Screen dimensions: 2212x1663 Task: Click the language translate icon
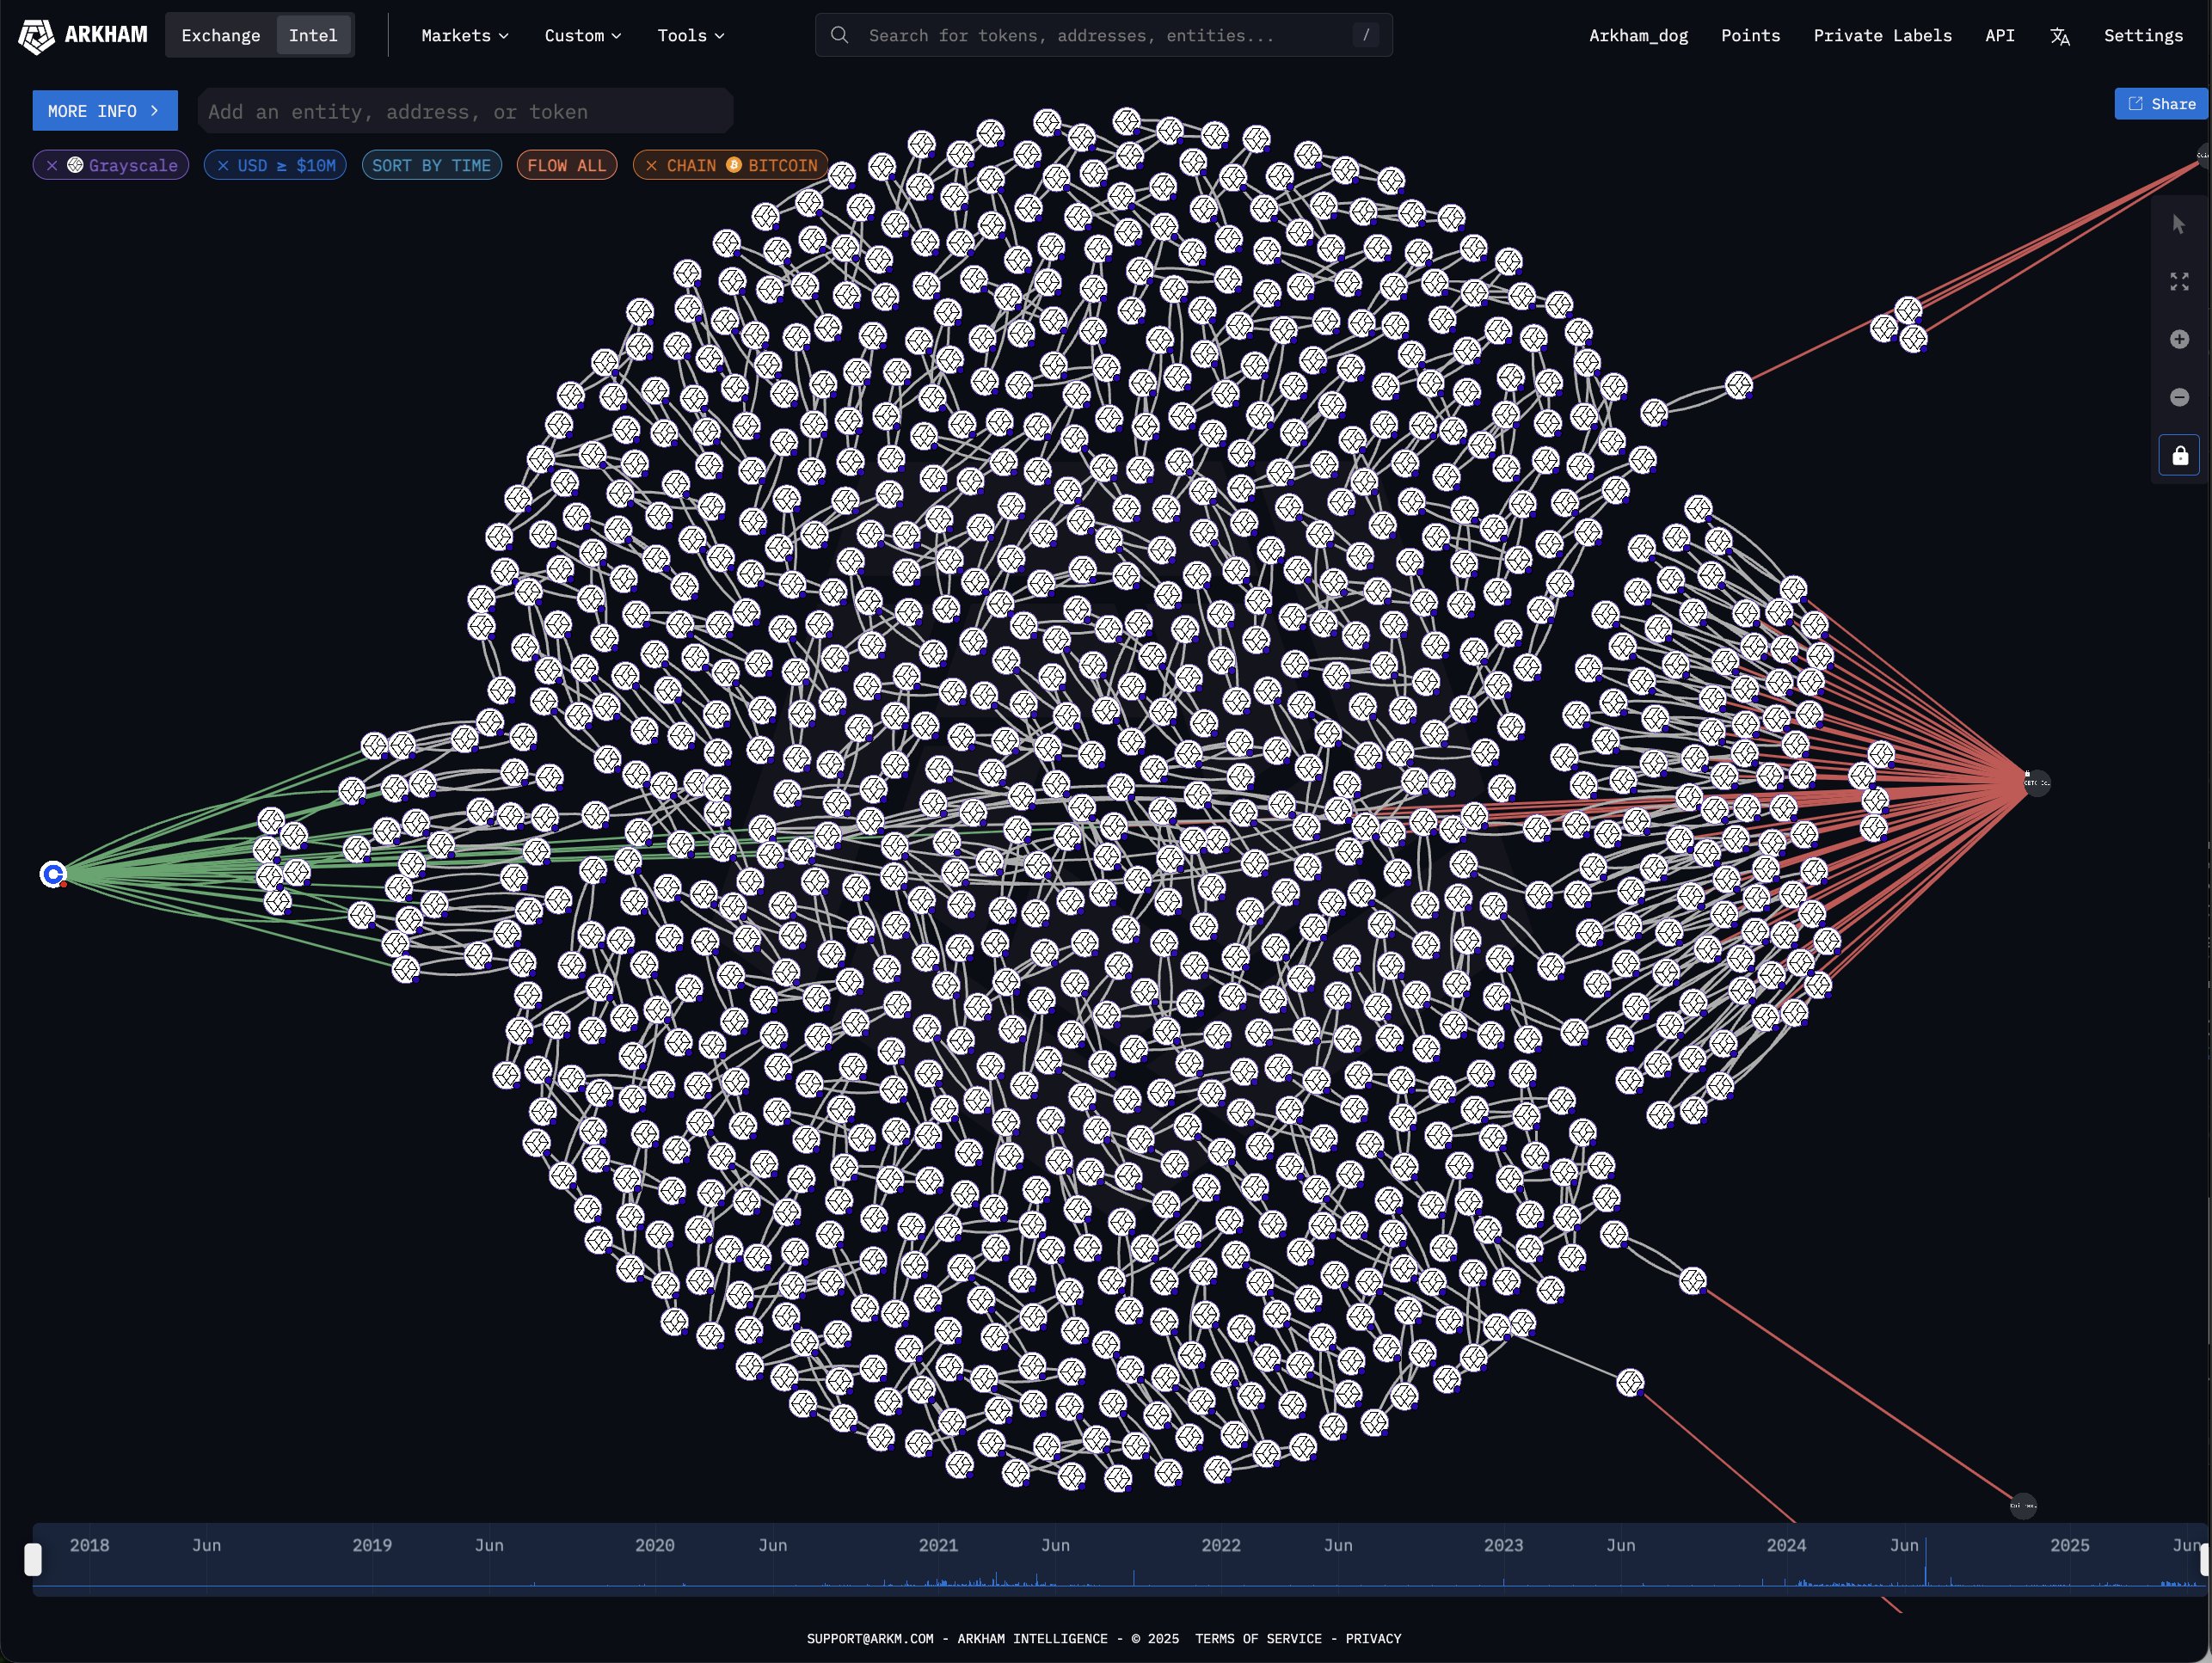click(2059, 36)
